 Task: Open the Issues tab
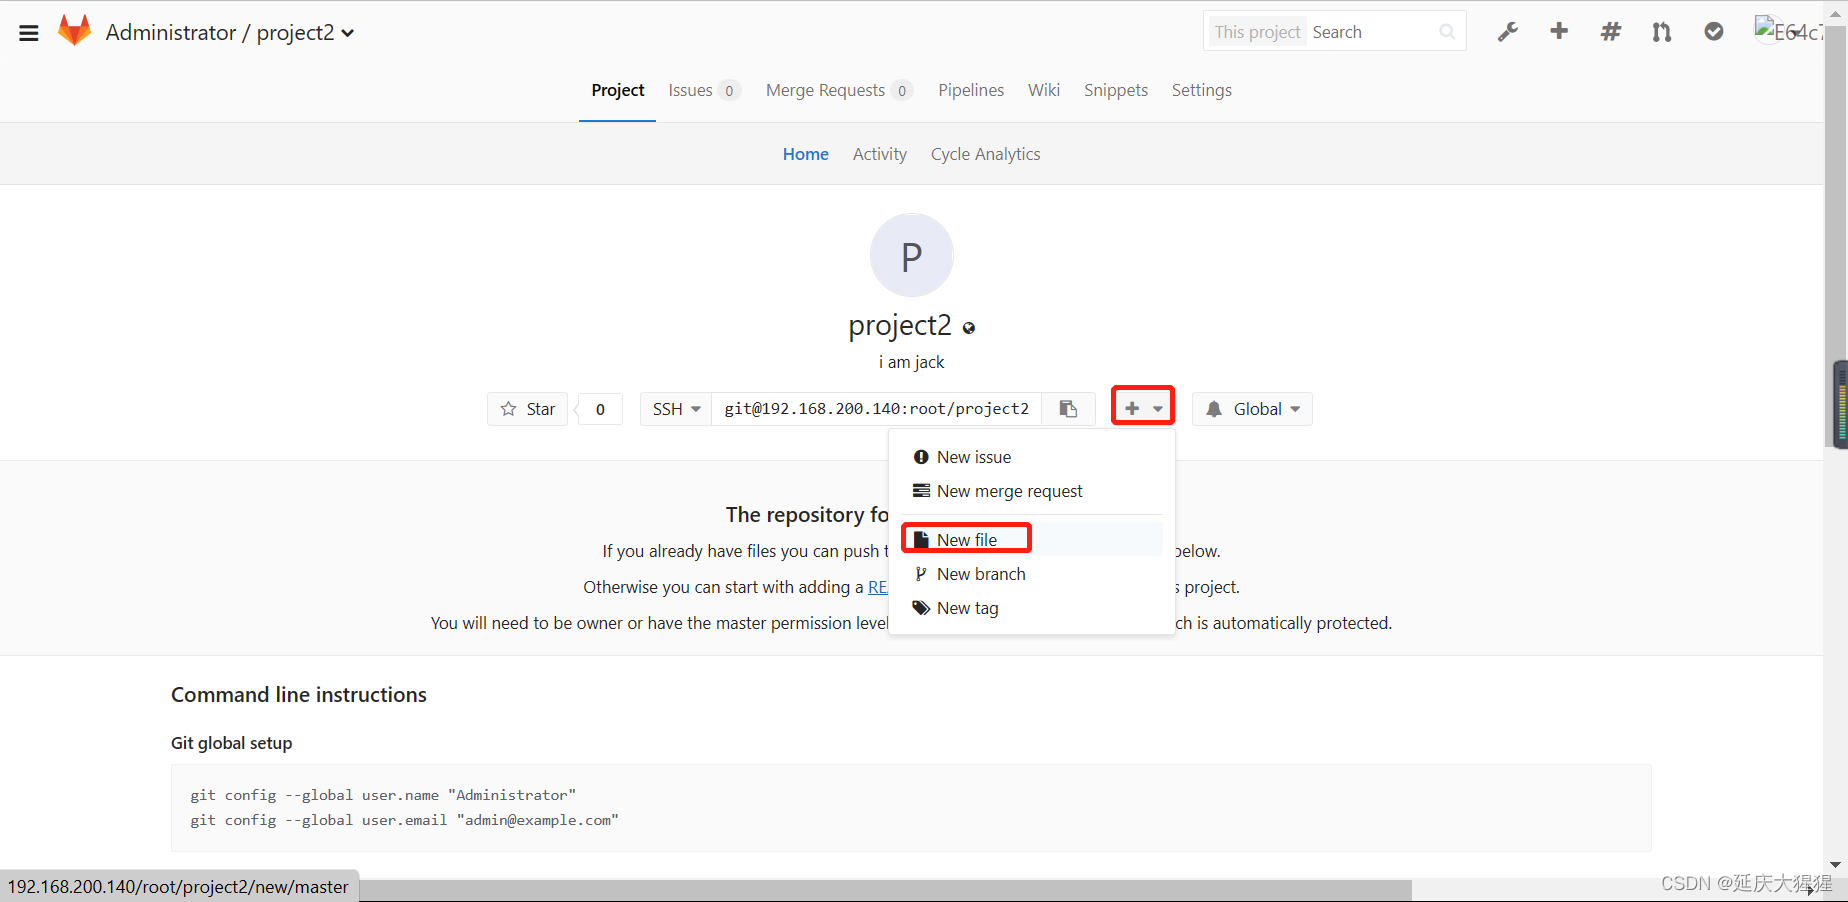[704, 90]
